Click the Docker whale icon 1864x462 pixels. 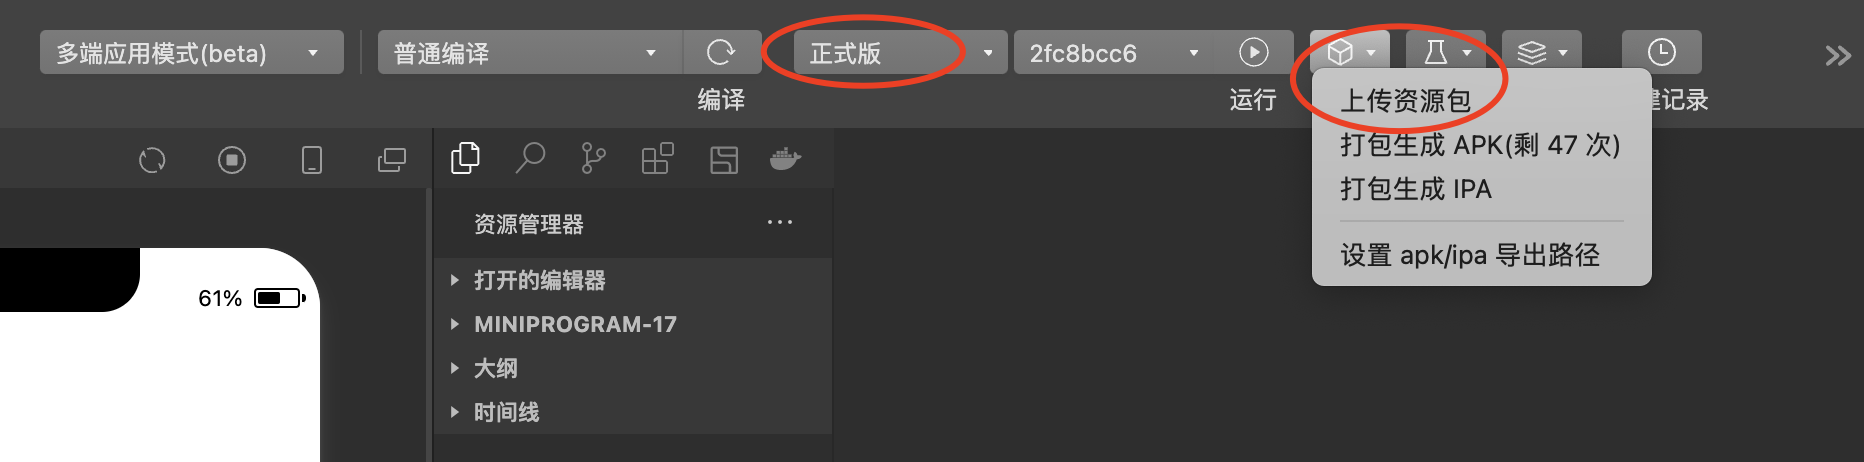[x=785, y=158]
